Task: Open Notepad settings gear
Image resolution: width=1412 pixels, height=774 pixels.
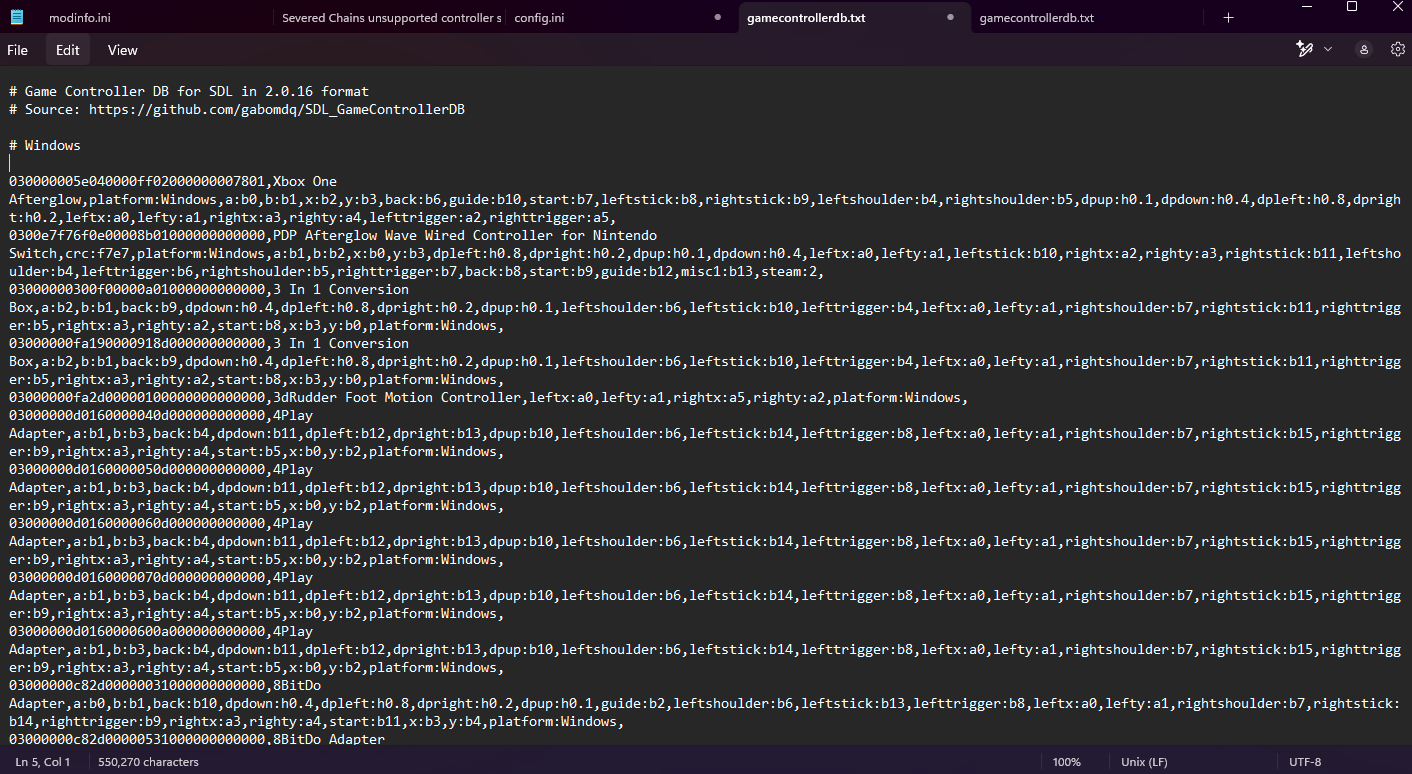Action: click(1397, 49)
